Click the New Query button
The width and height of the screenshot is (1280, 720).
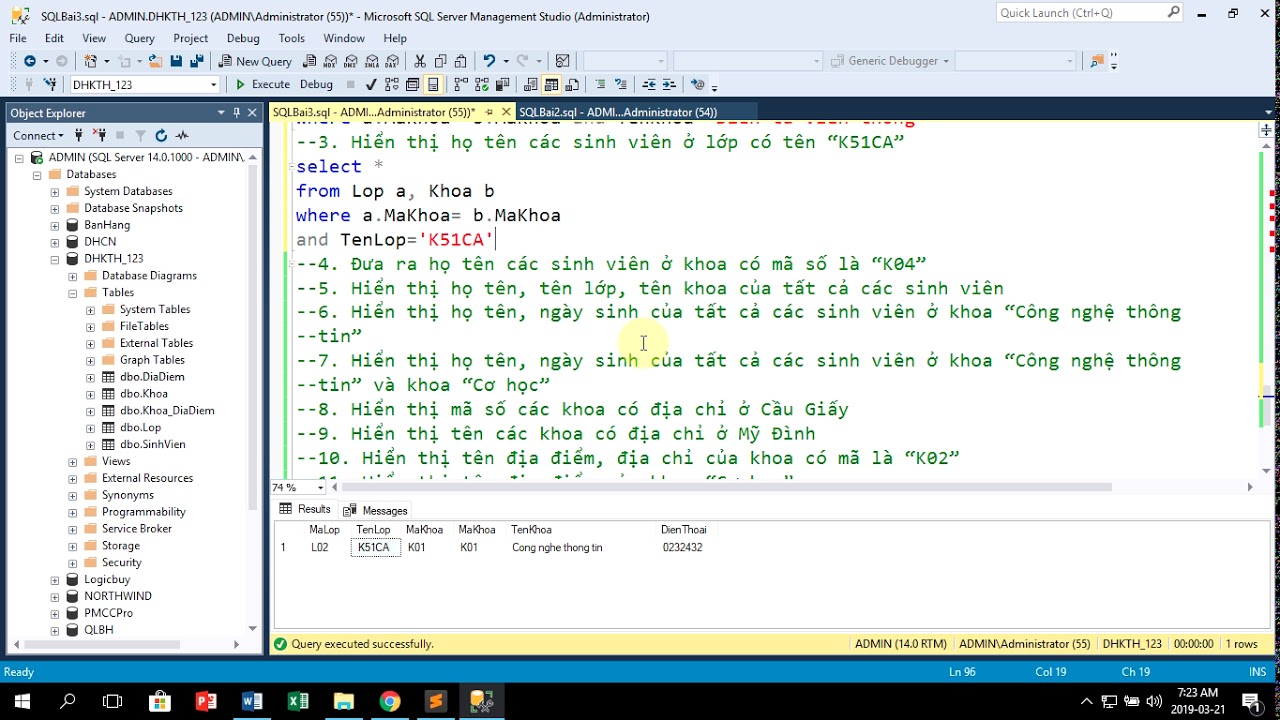pyautogui.click(x=256, y=61)
